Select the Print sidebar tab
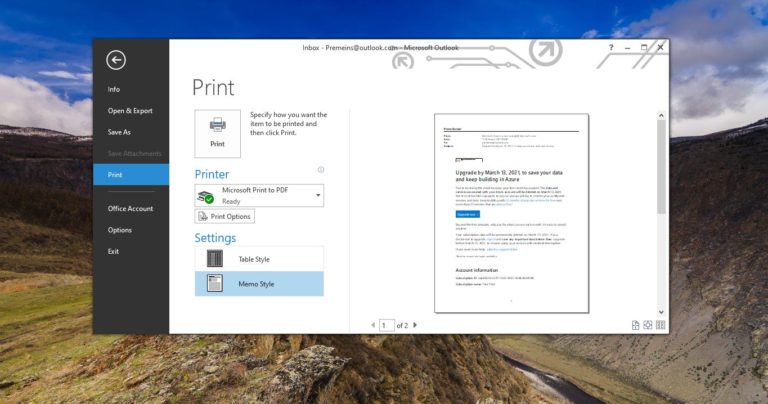The height and width of the screenshot is (404, 768). click(131, 175)
